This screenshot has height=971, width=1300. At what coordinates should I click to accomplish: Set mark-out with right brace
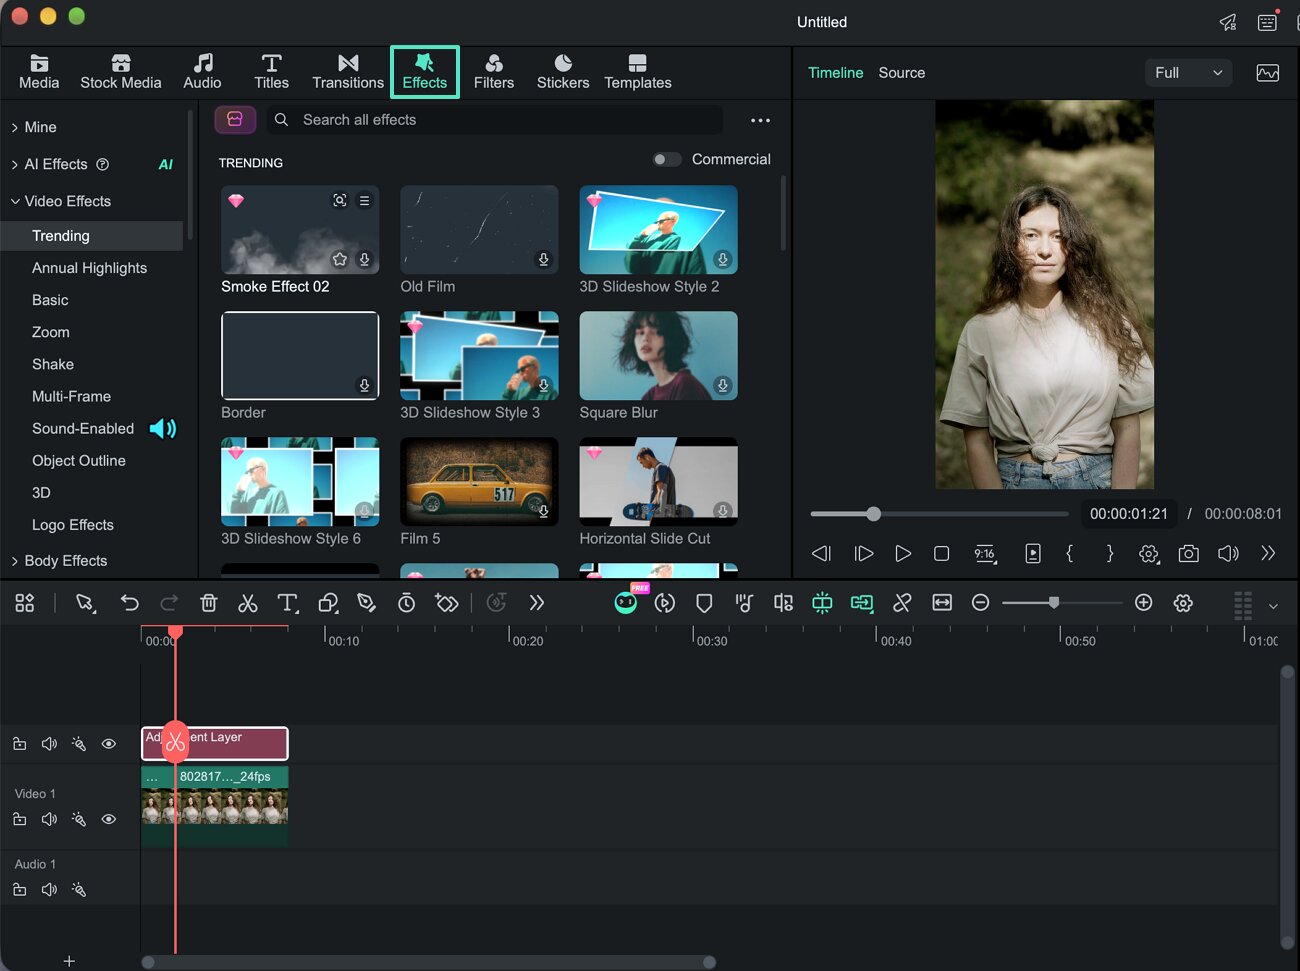(1109, 553)
